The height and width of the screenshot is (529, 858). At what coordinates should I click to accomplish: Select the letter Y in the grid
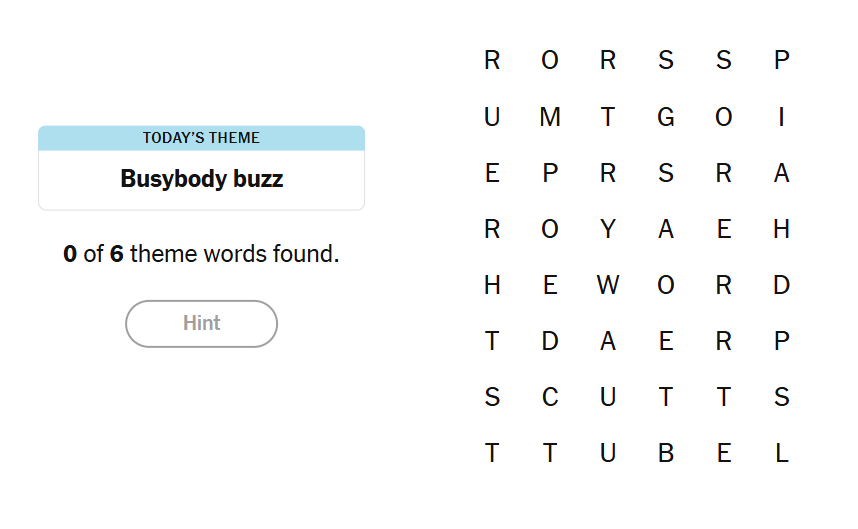tap(608, 230)
